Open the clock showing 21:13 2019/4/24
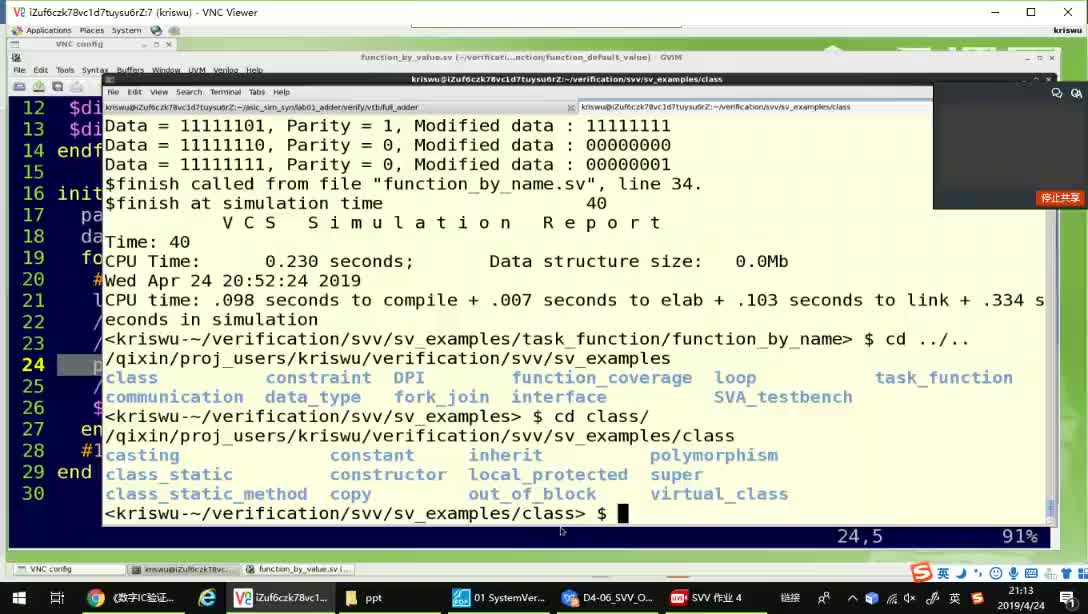The width and height of the screenshot is (1088, 614). pos(1021,597)
